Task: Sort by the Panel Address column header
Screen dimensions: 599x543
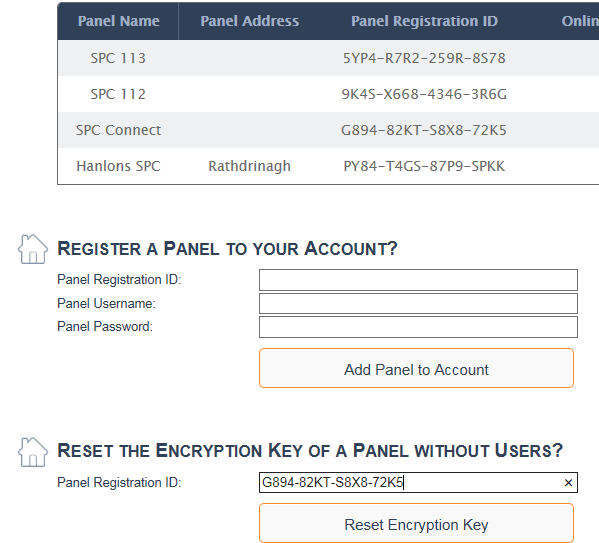Action: click(x=249, y=21)
